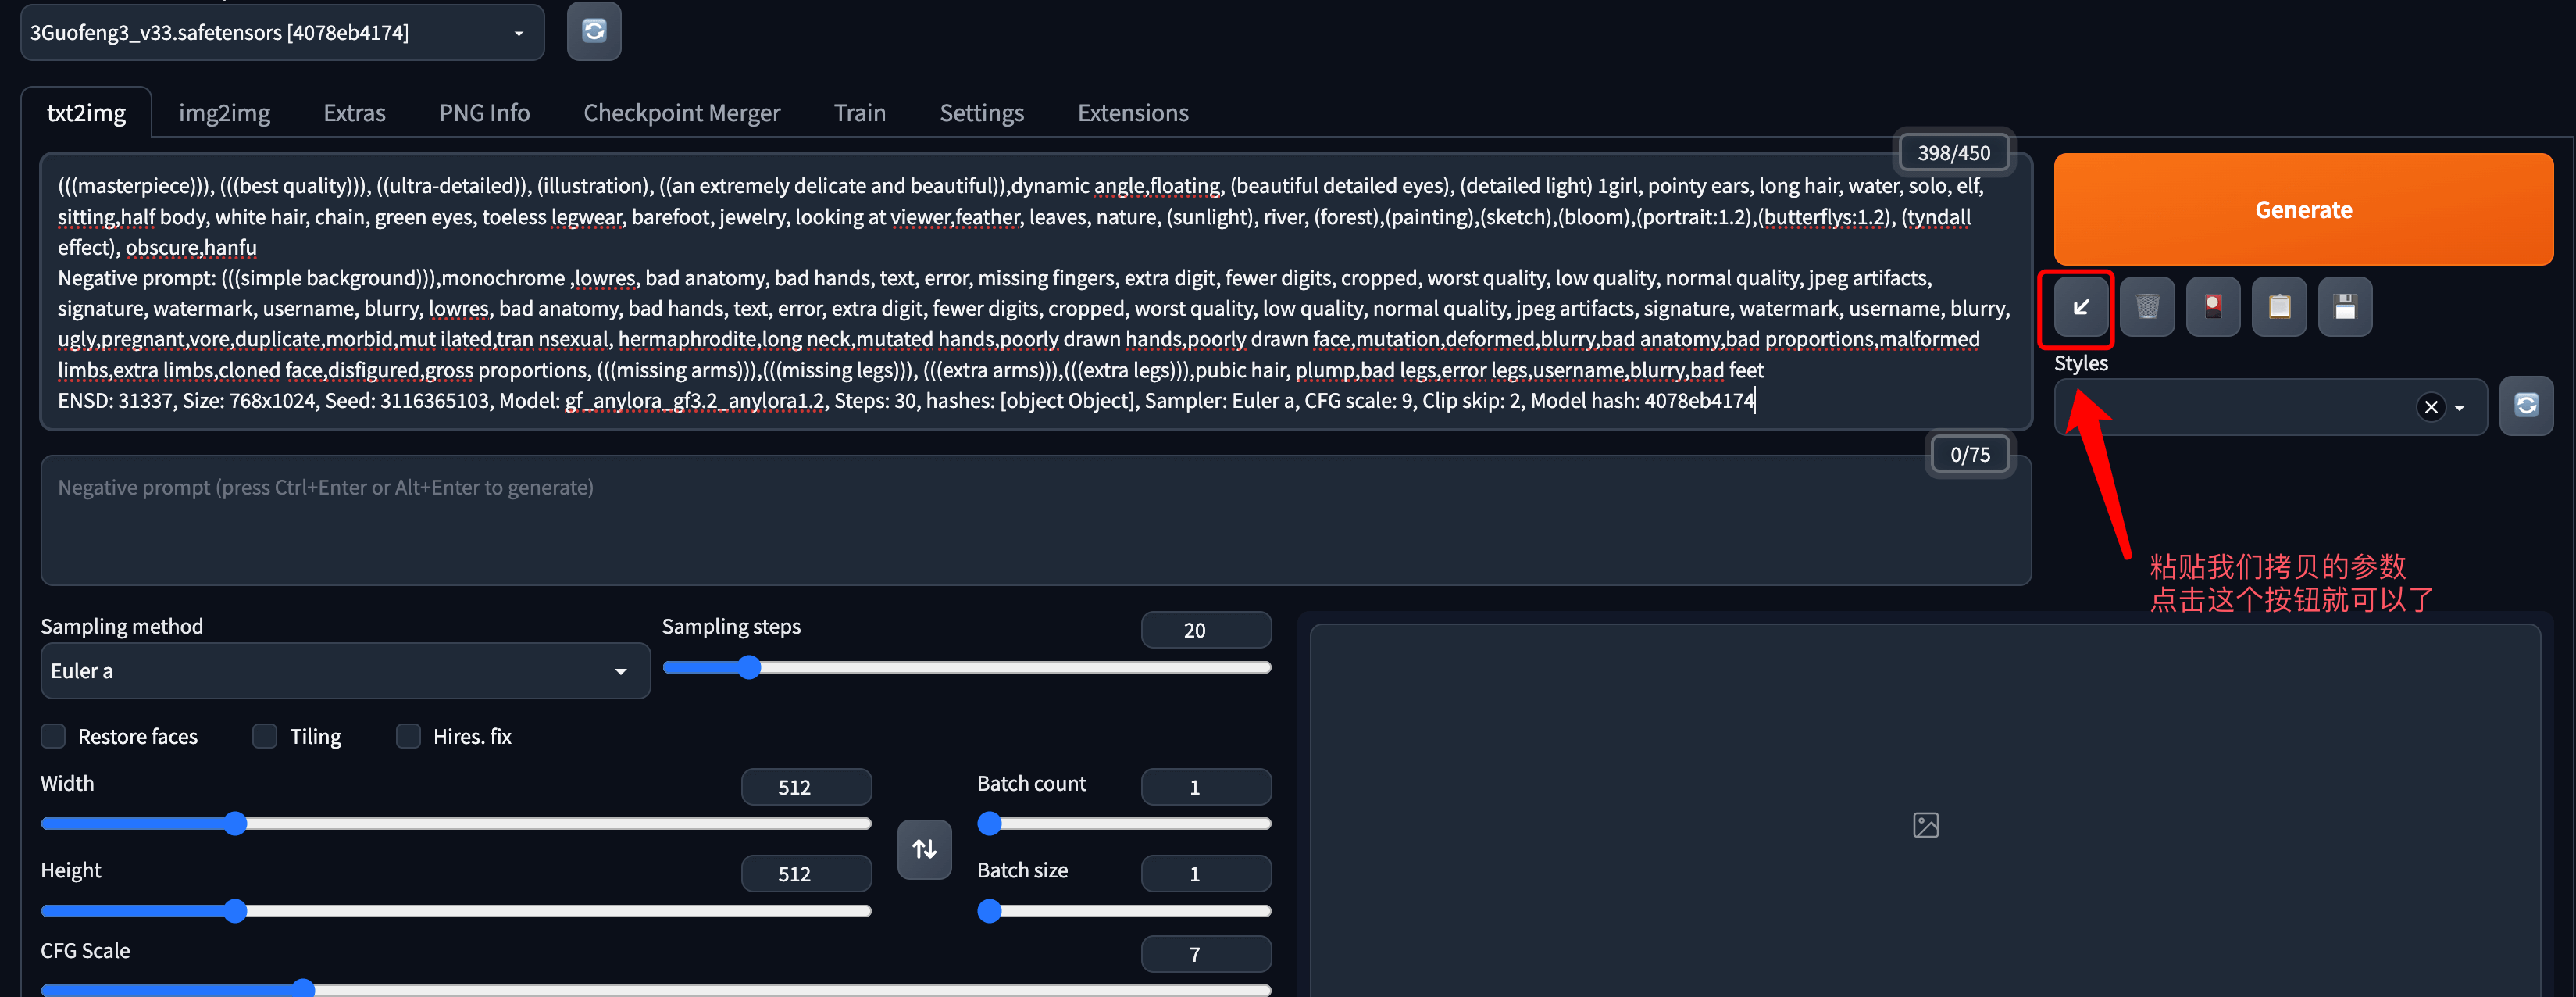Refresh the checkpoint list icon
2576x997 pixels.
coord(594,32)
